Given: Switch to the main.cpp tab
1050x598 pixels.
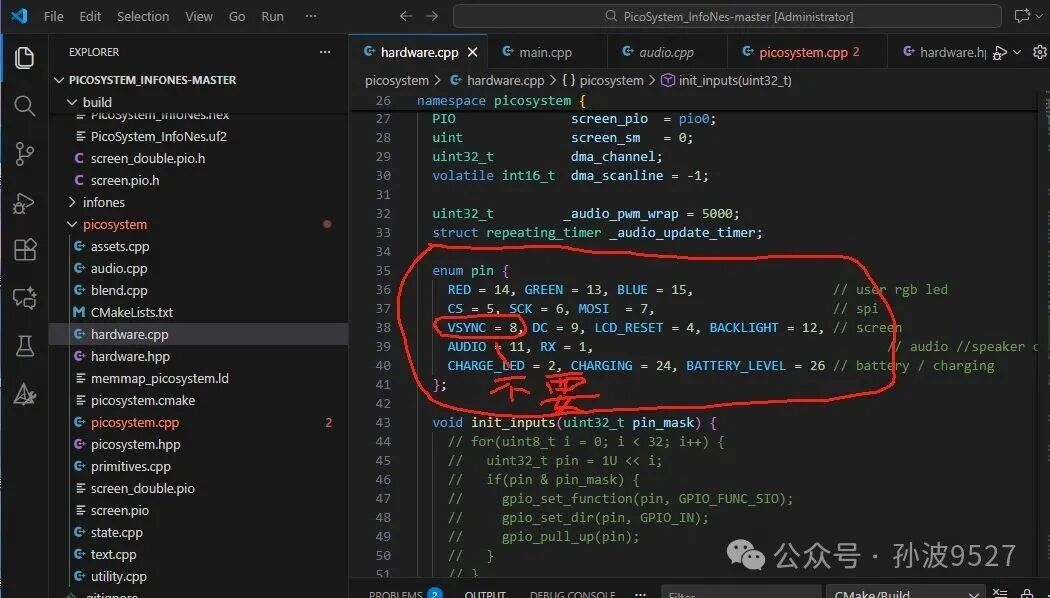Looking at the screenshot, I should point(546,52).
